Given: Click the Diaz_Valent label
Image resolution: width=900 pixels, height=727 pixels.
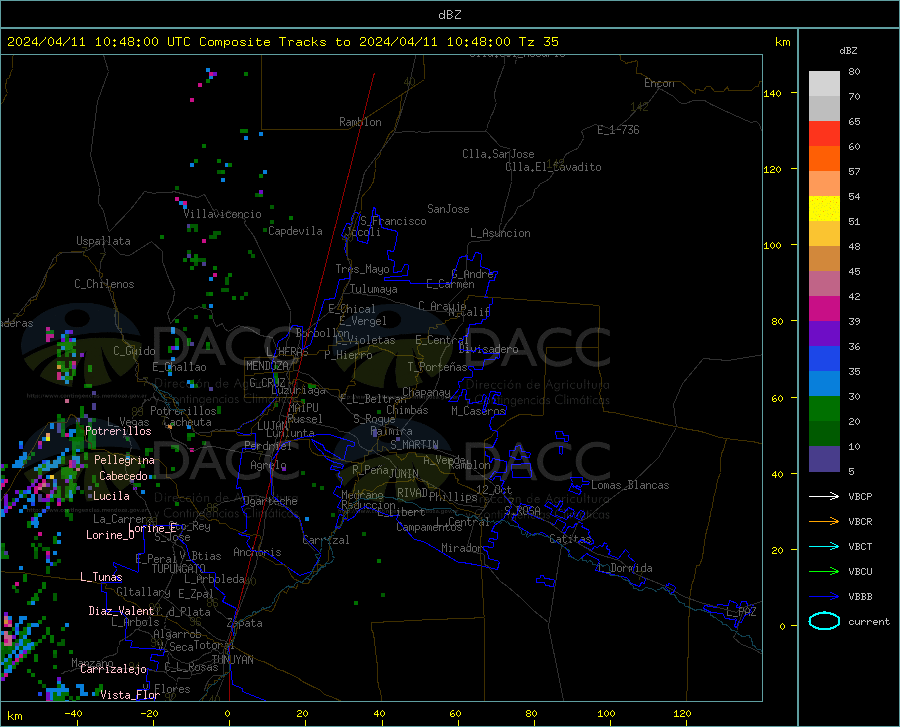Looking at the screenshot, I should [121, 611].
